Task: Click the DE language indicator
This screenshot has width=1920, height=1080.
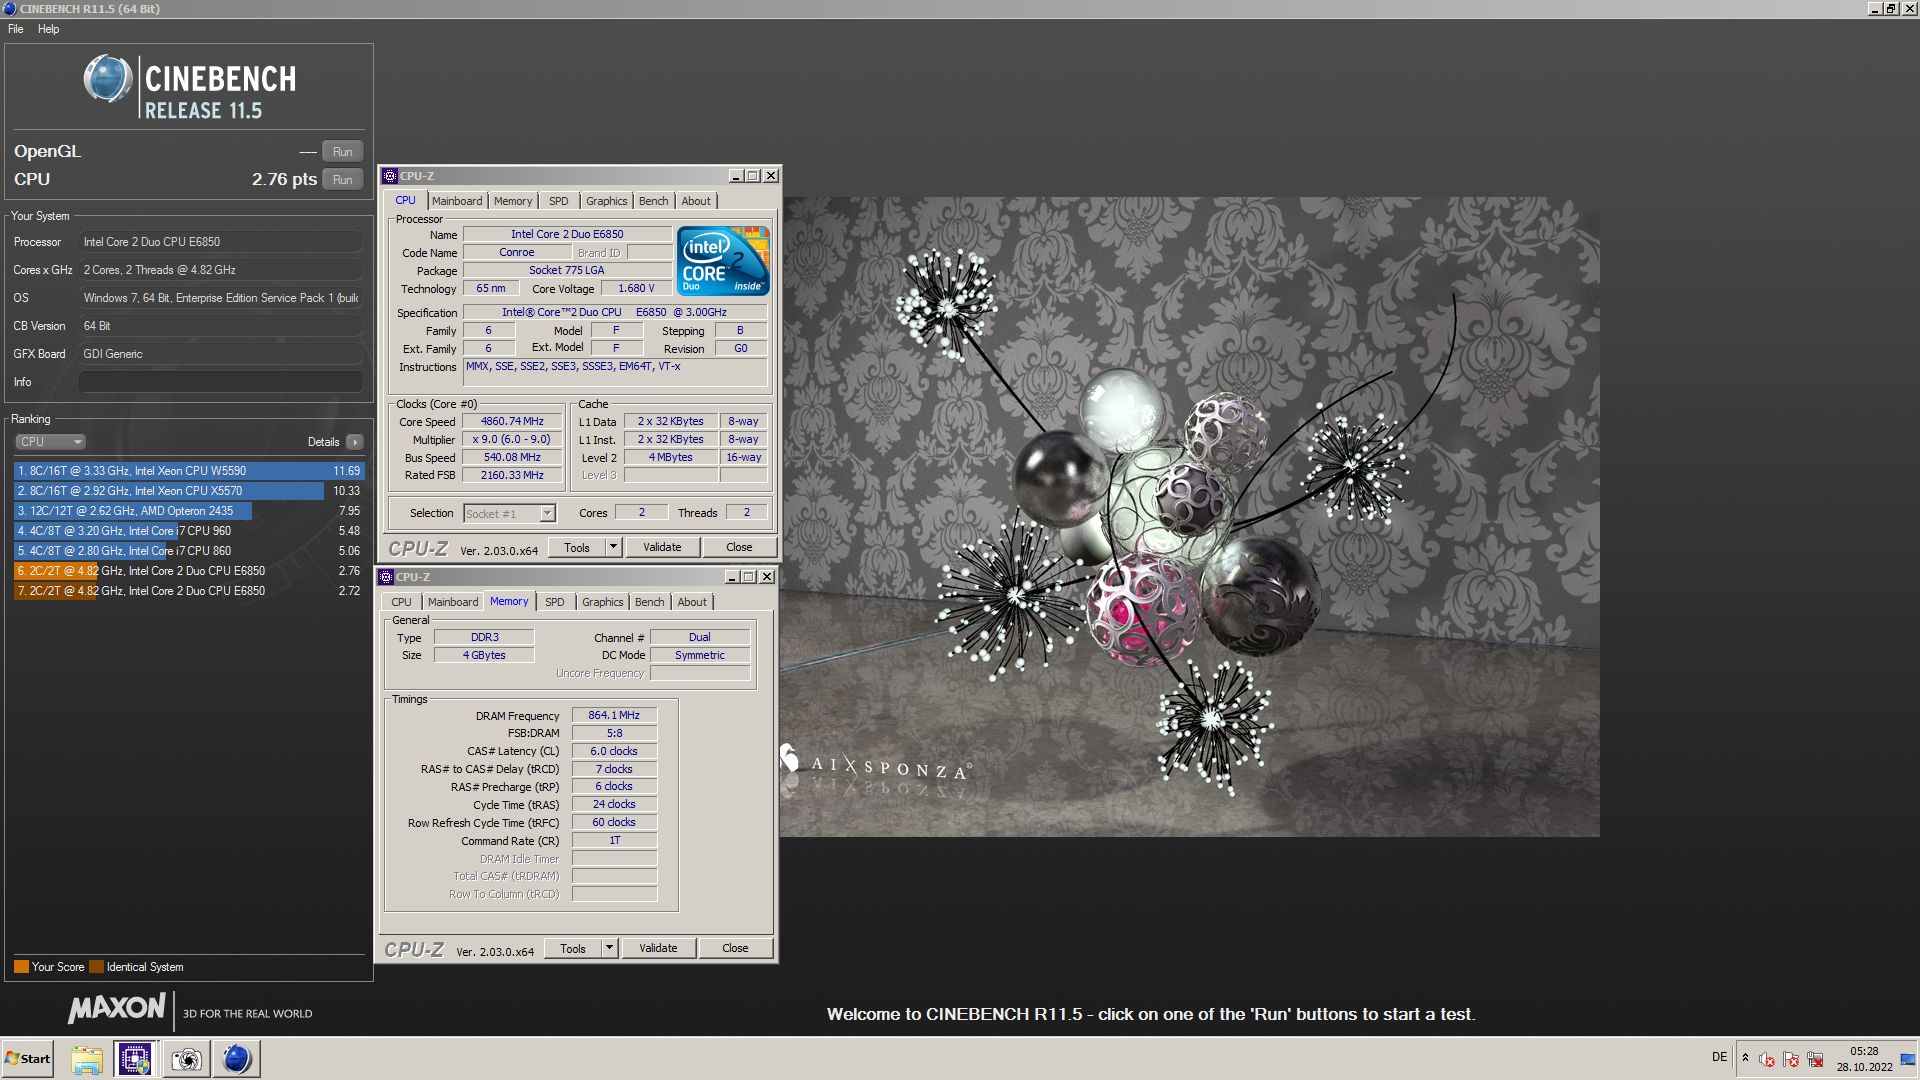Action: click(x=1719, y=1057)
